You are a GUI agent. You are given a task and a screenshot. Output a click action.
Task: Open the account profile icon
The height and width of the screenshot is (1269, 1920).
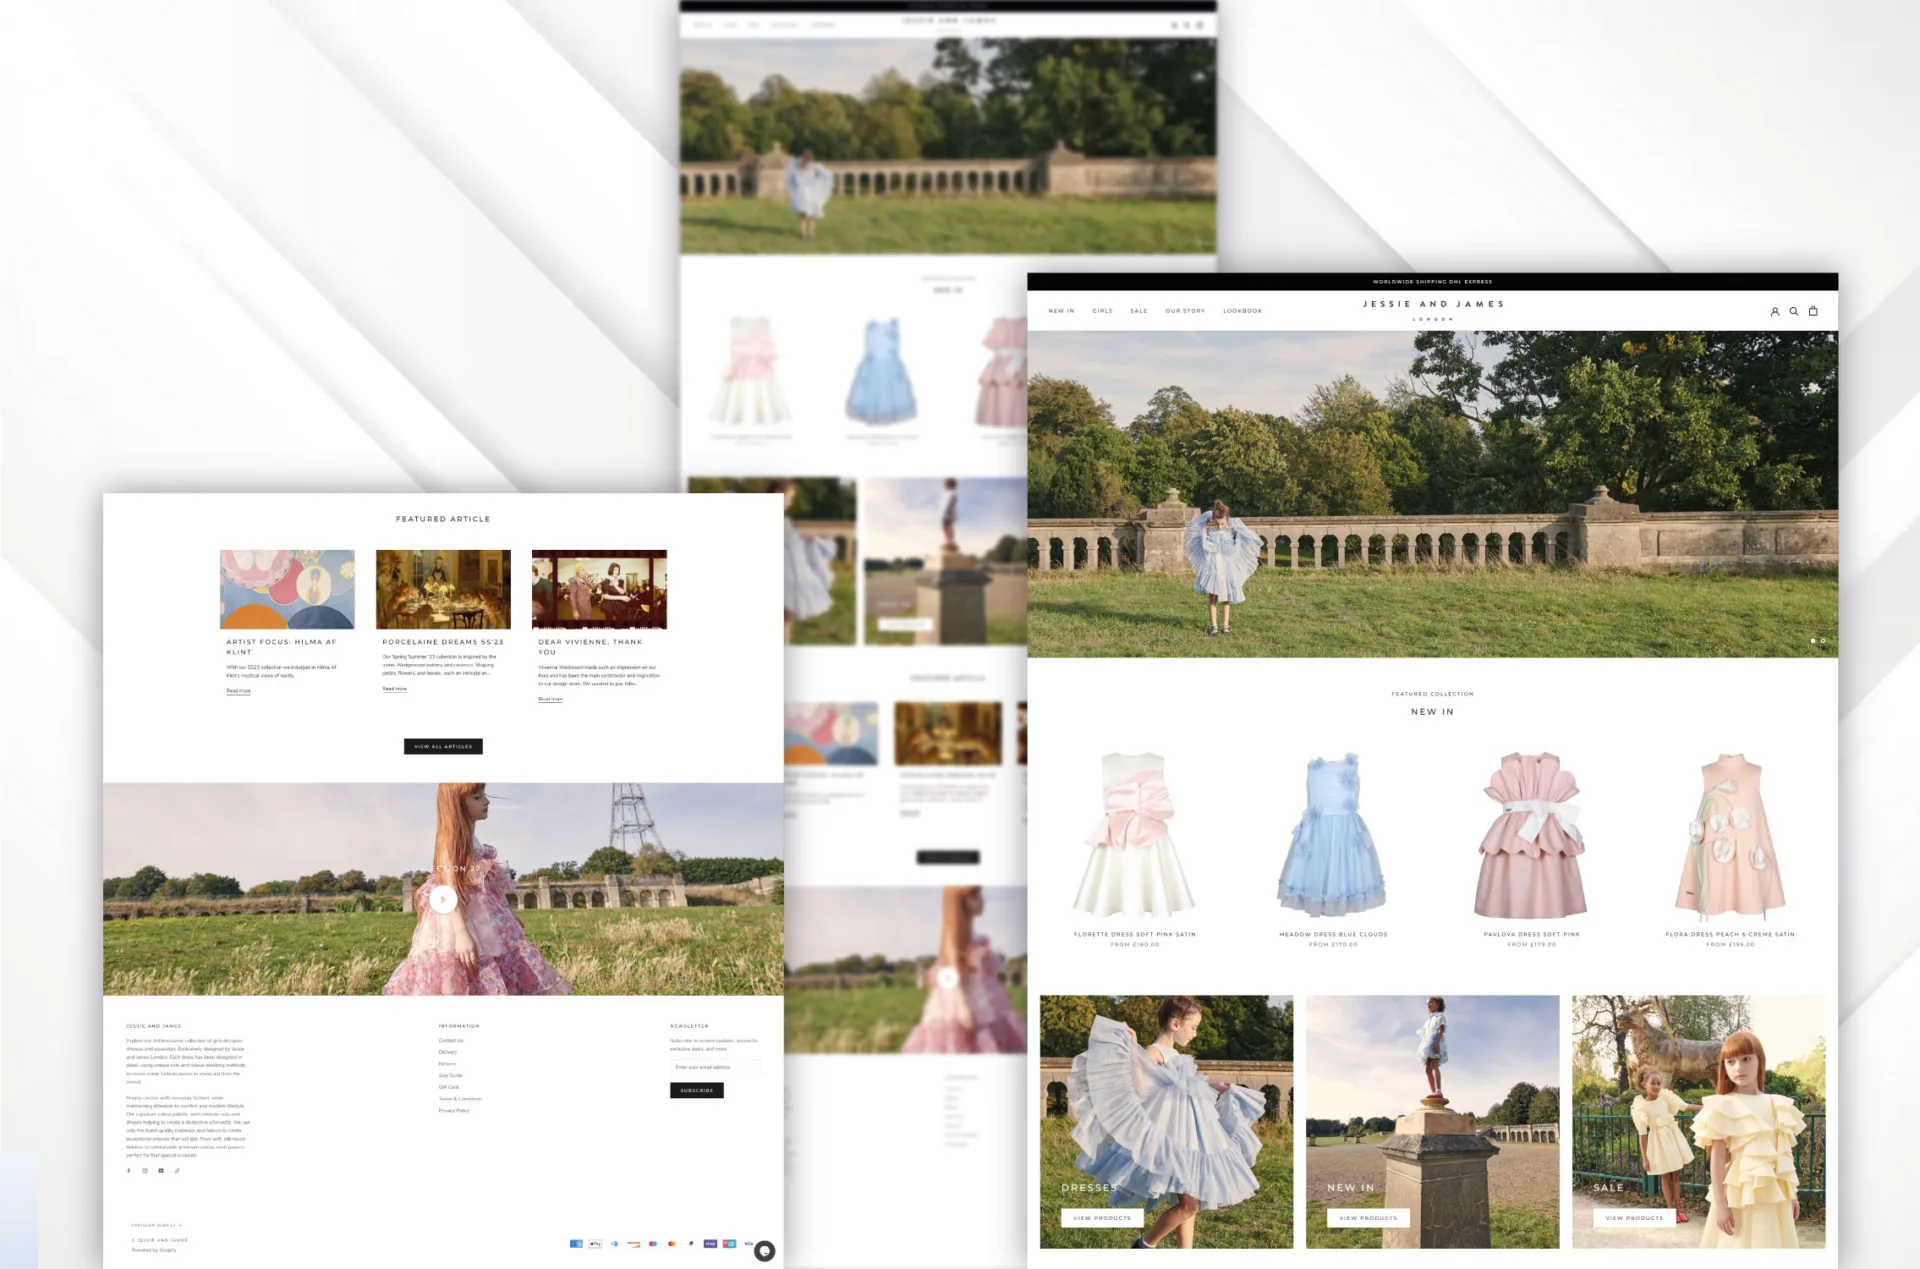[1775, 311]
